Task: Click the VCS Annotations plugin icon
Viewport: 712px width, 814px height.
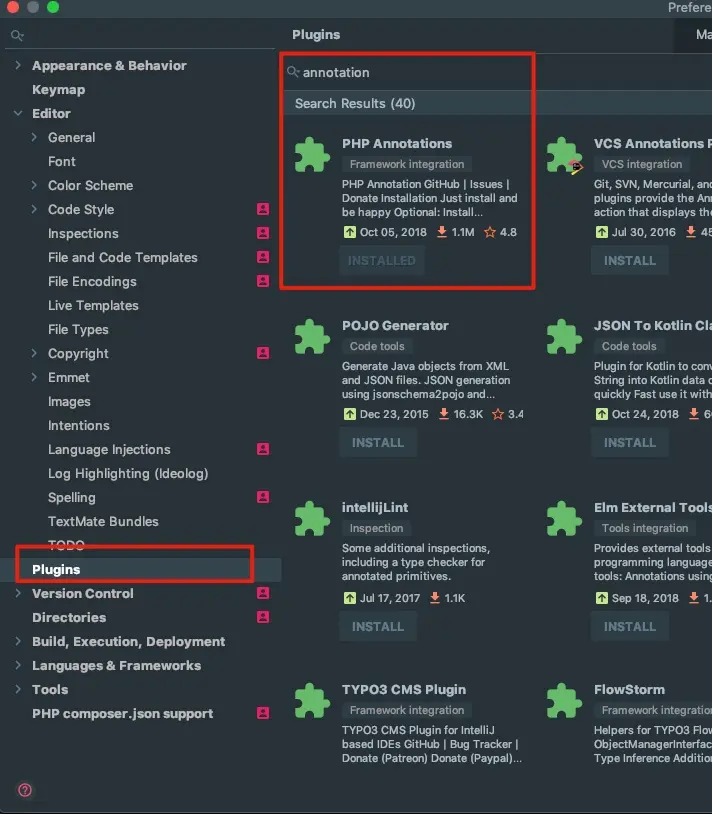Action: click(x=564, y=154)
